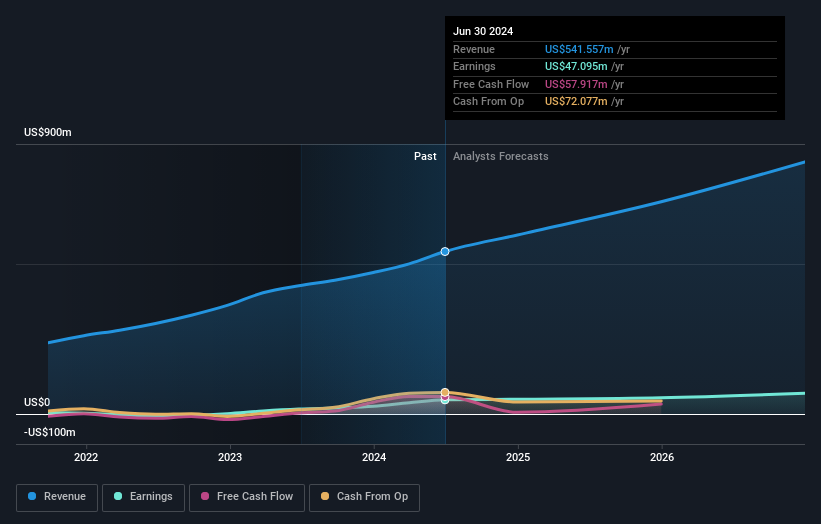
Task: Click the Cash From Op label in tooltip
Action: click(x=489, y=102)
